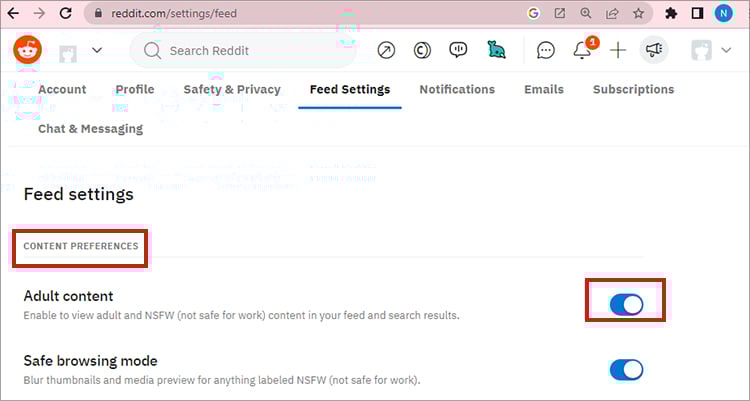
Task: Click the Search Reddit field
Action: (x=243, y=50)
